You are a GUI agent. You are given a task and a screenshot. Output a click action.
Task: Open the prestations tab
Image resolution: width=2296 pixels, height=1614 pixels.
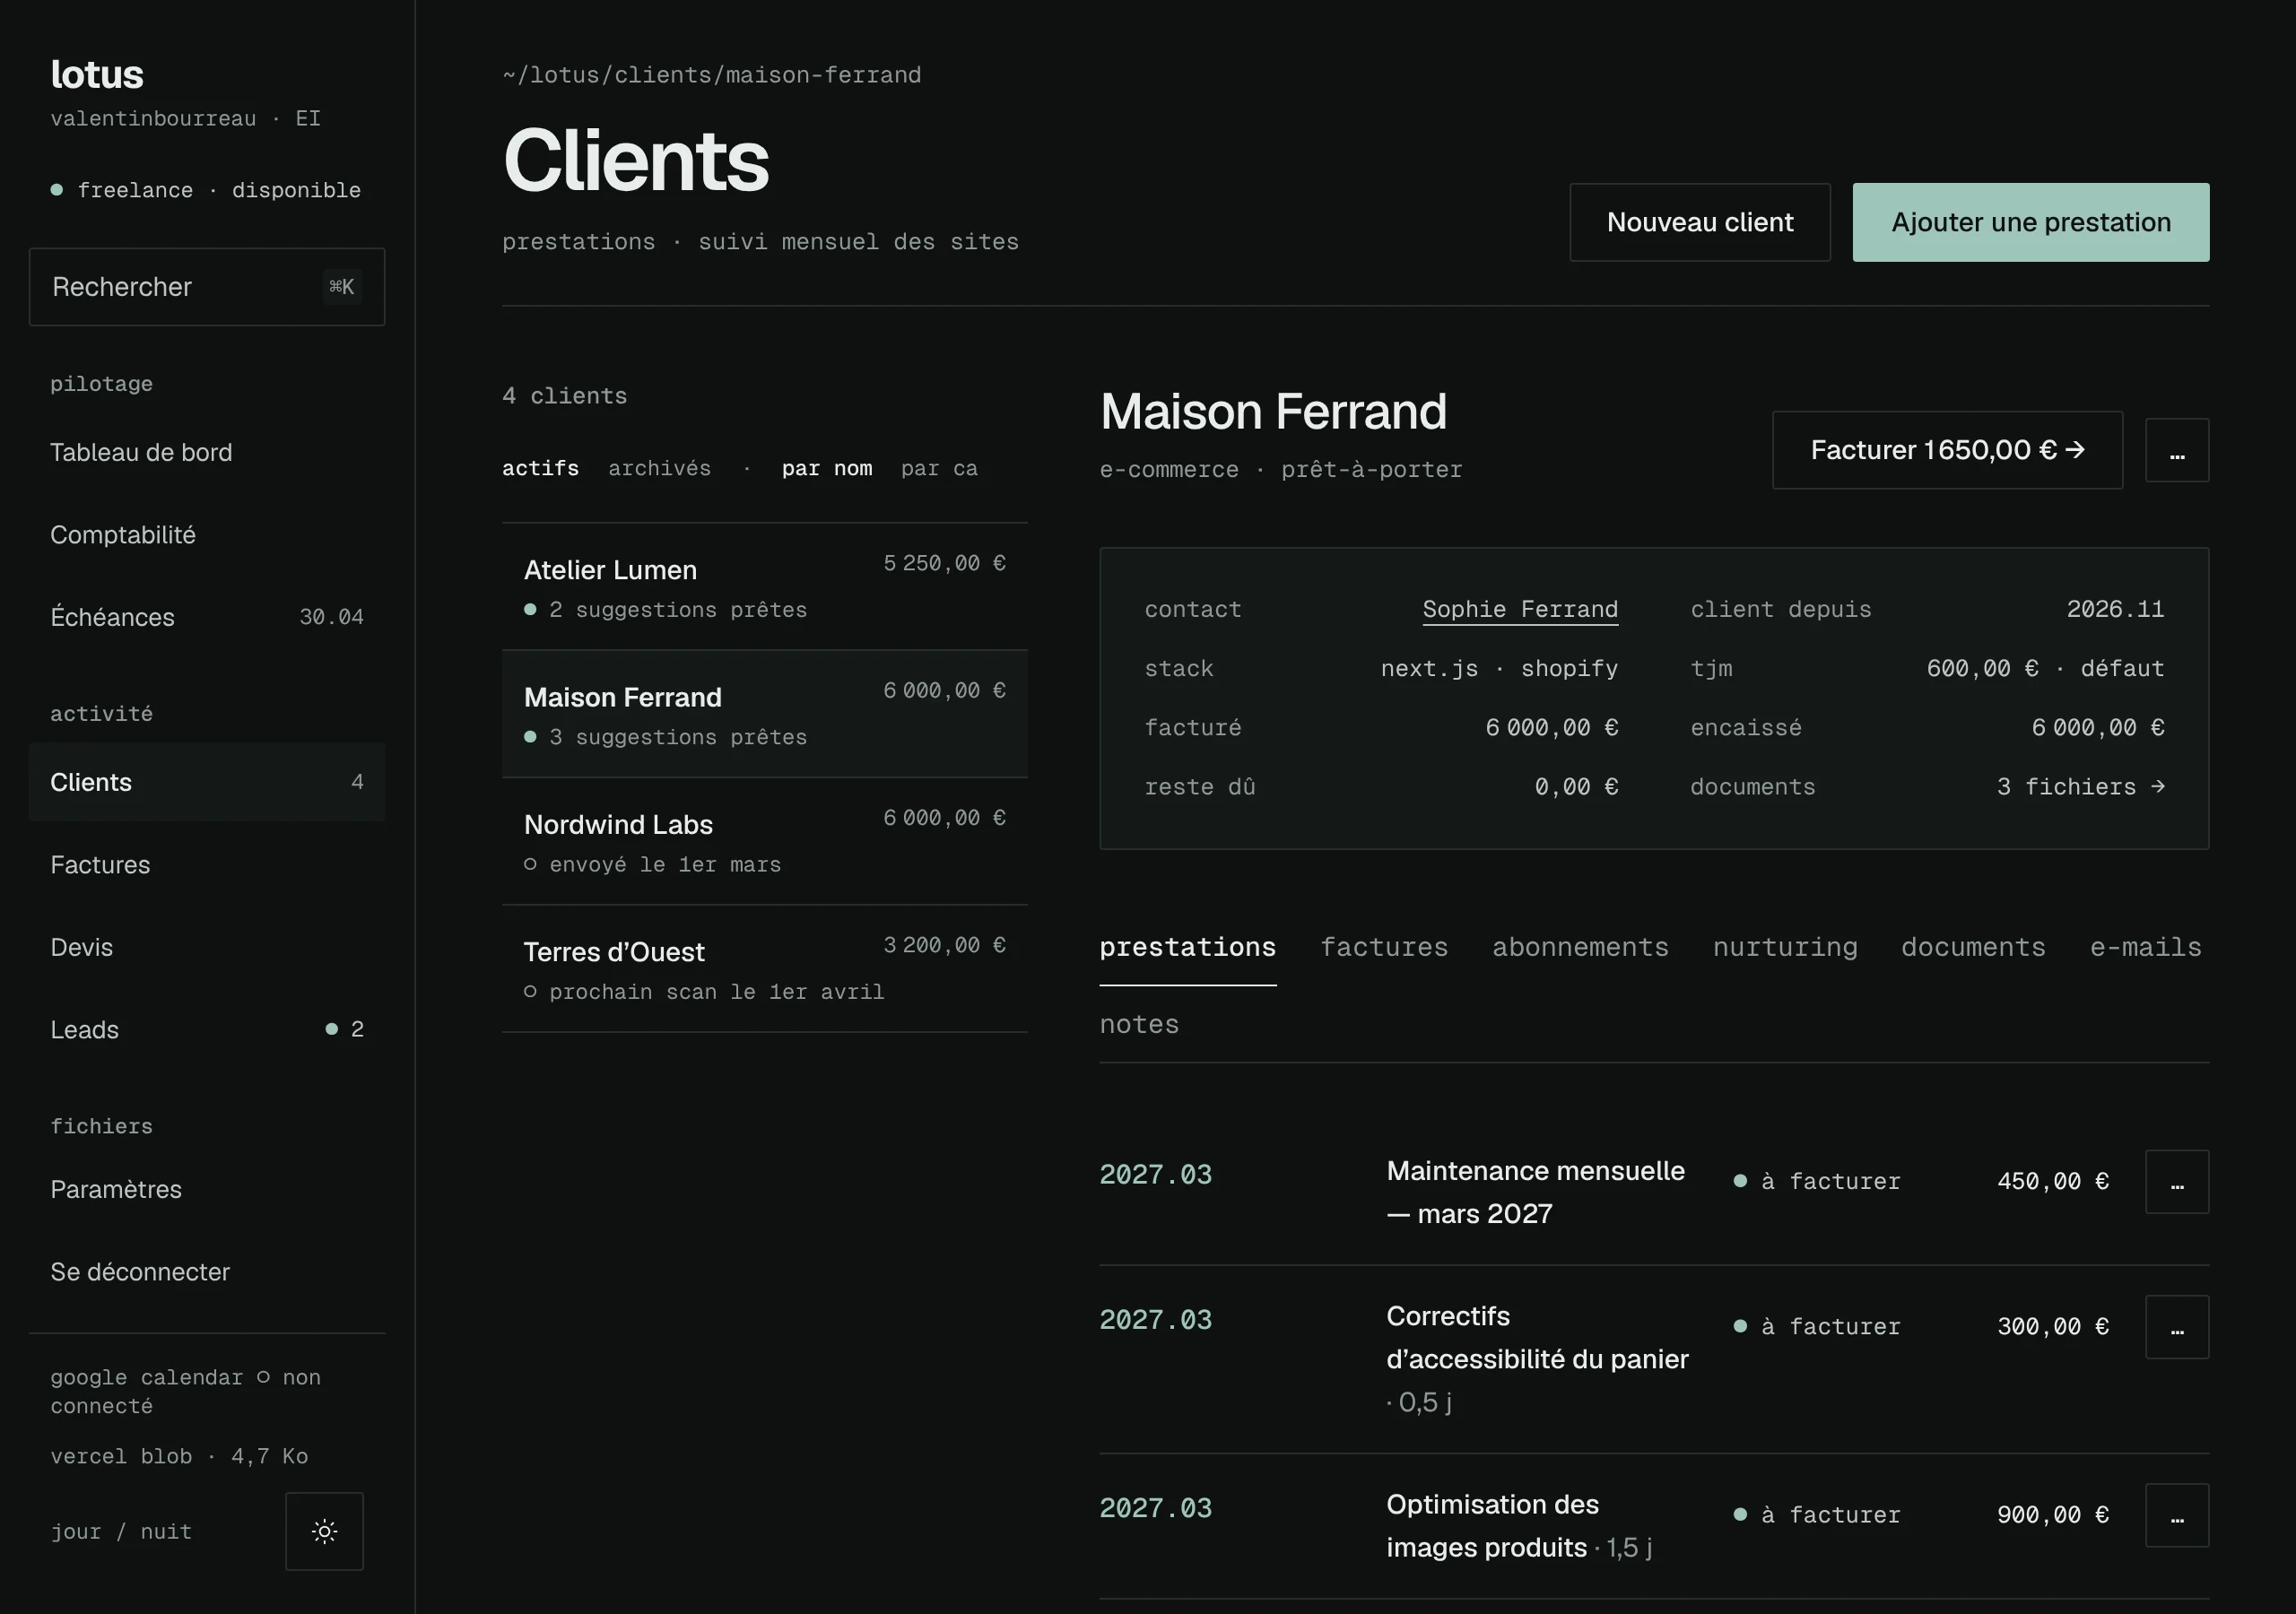coord(1188,947)
